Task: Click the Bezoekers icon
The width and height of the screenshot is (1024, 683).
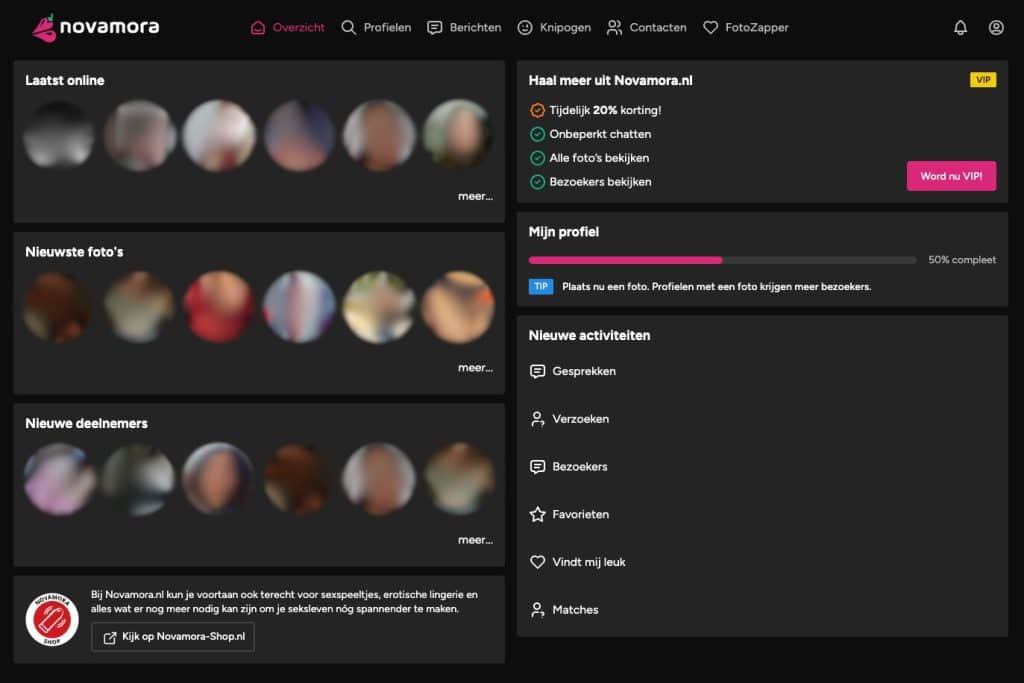Action: coord(537,466)
